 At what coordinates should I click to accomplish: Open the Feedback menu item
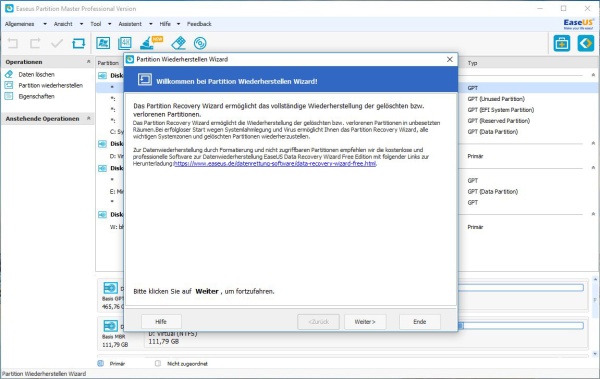point(199,24)
